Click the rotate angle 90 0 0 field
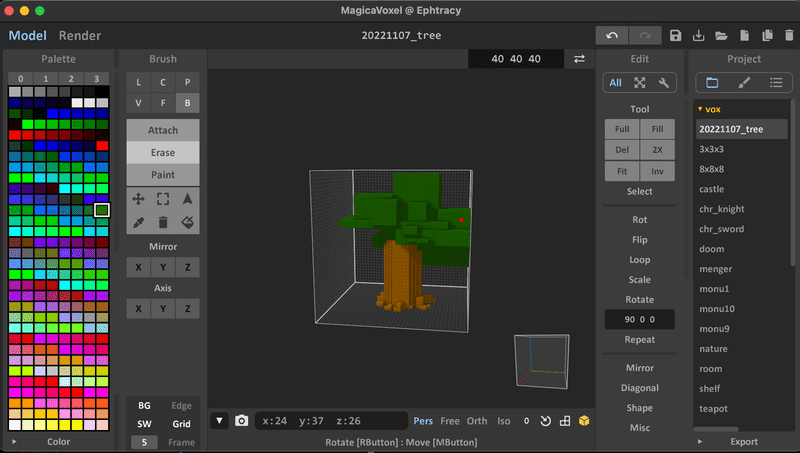800x453 pixels. [639, 319]
